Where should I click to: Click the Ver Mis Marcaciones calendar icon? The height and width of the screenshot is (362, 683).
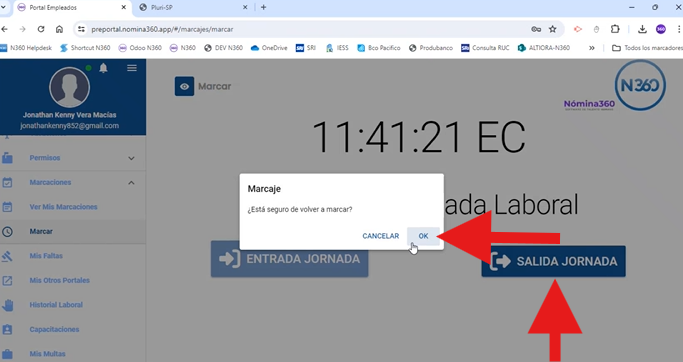(7, 207)
